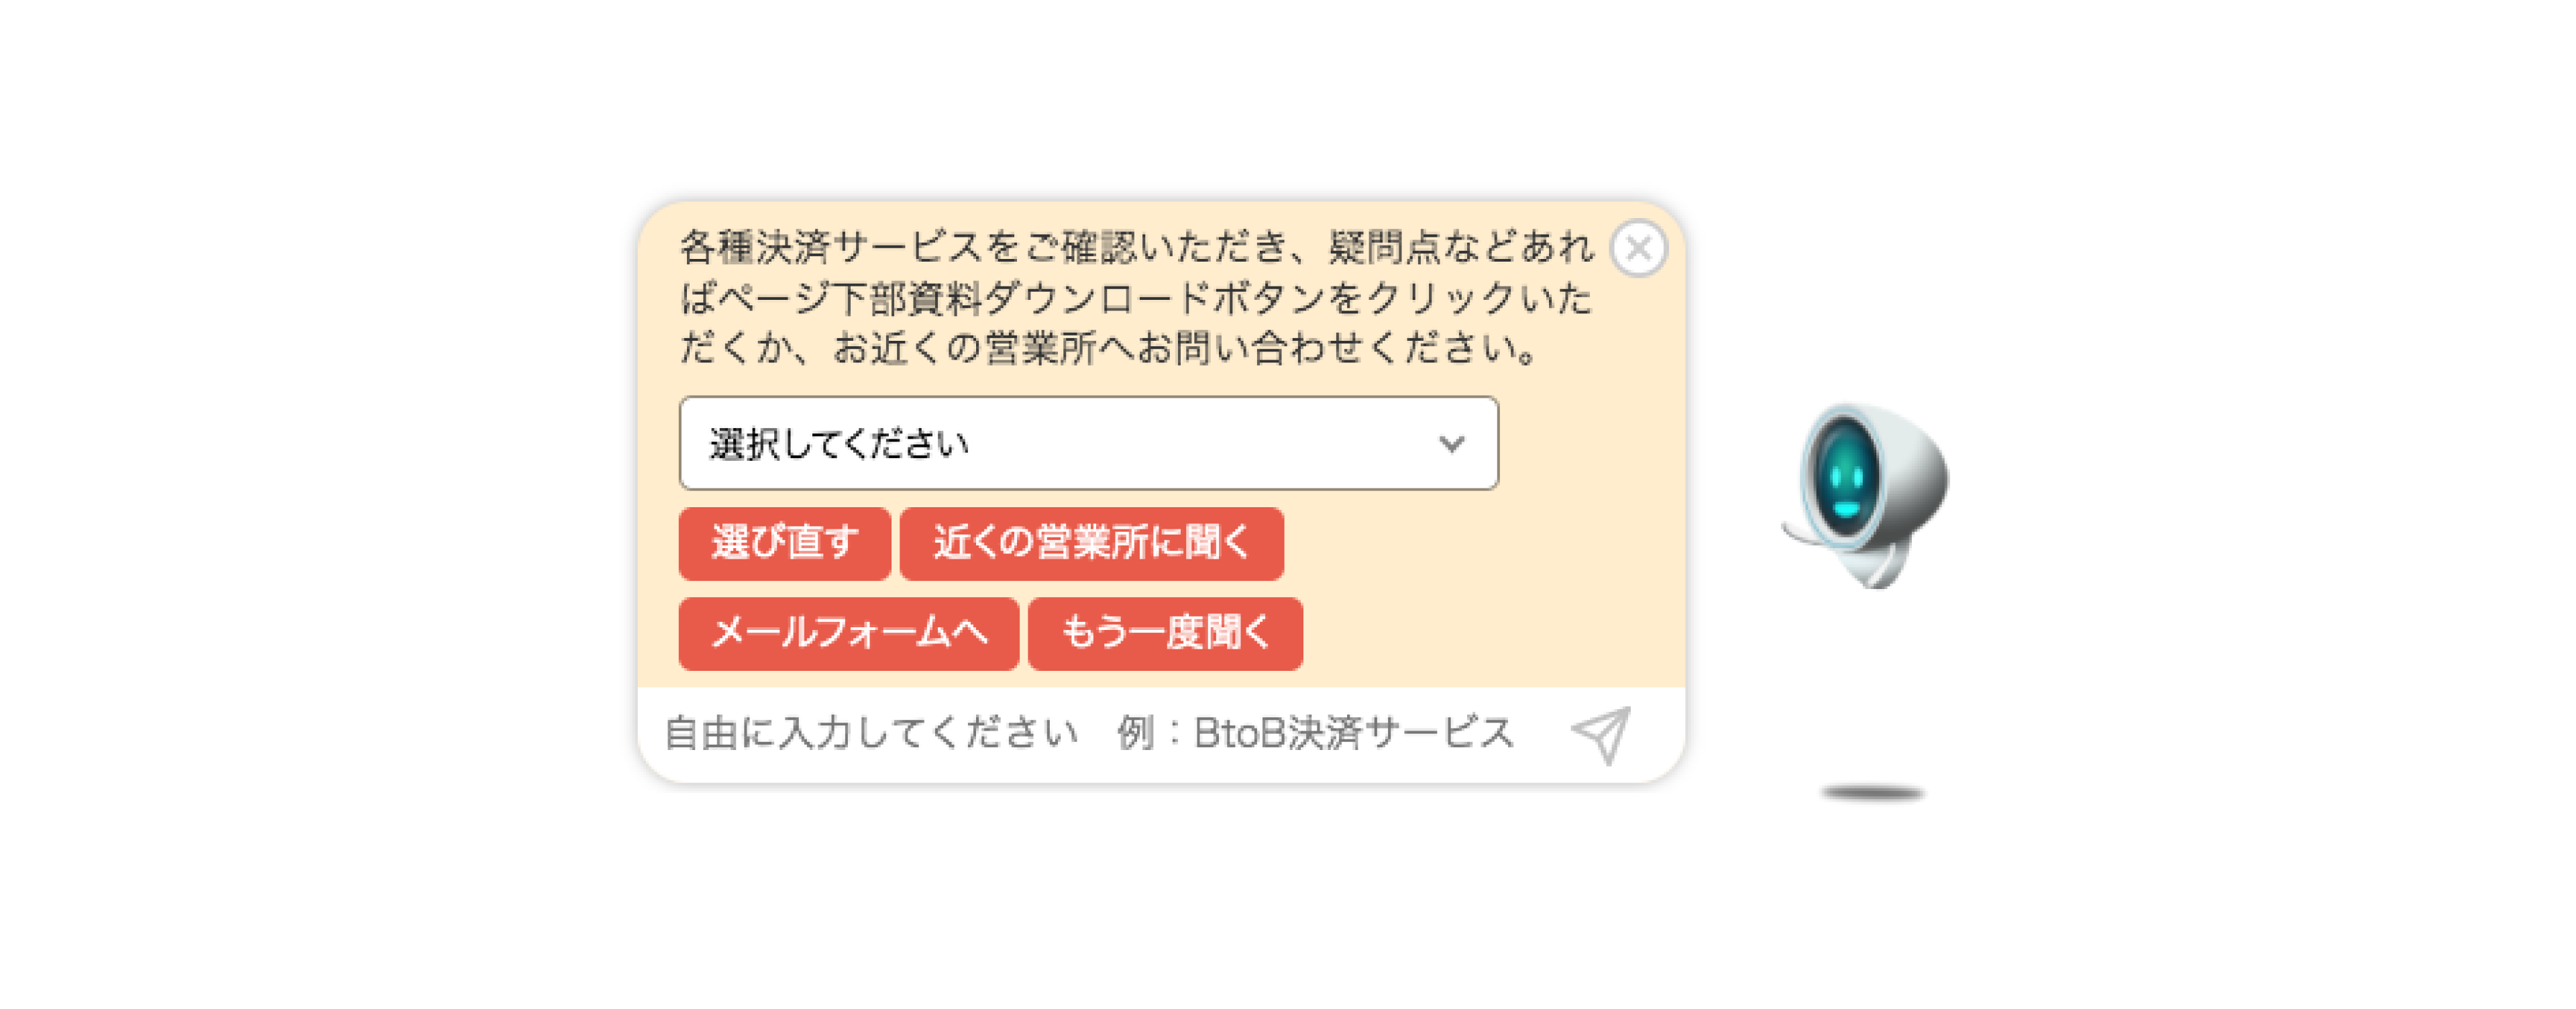The height and width of the screenshot is (1009, 2576).
Task: Dismiss the chatbot panel using the circled X
Action: [1638, 248]
